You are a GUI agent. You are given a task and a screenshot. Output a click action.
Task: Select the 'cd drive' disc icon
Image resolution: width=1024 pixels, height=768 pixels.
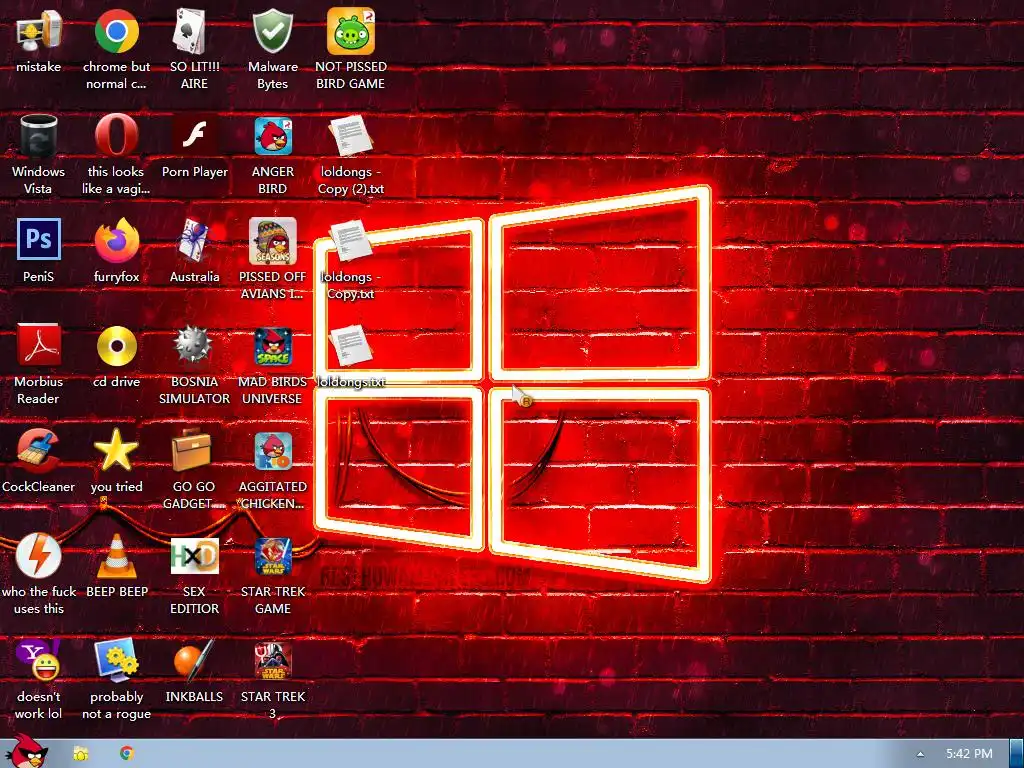(116, 345)
